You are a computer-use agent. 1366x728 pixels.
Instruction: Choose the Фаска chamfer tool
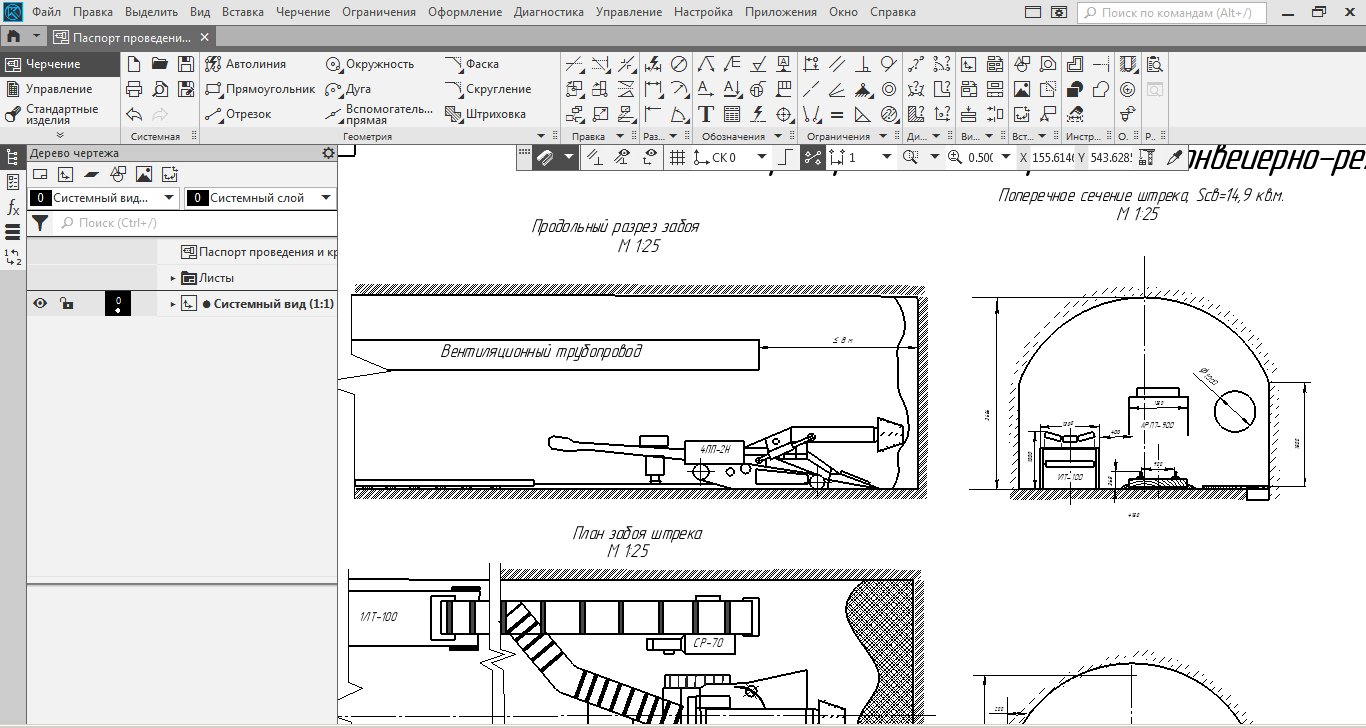tap(473, 64)
